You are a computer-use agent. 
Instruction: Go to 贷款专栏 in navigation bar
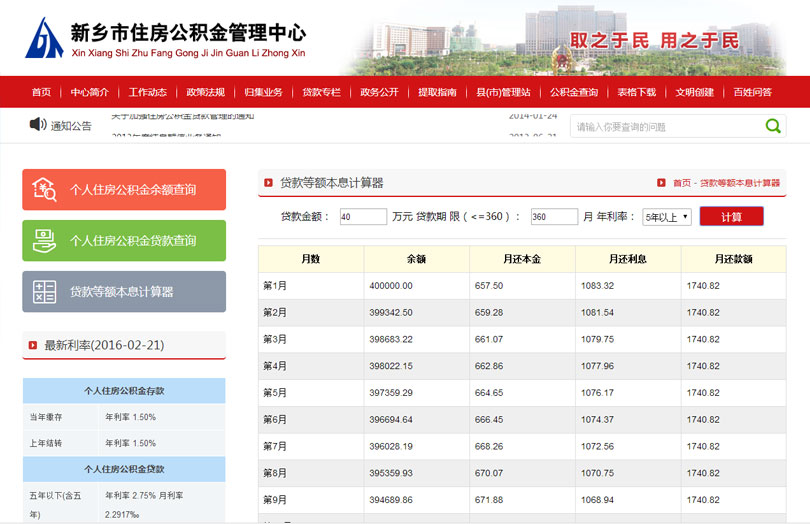321,92
